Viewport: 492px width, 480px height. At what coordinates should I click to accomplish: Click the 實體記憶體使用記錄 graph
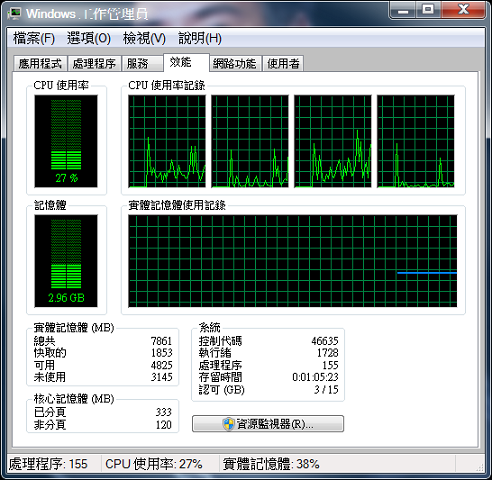293,261
